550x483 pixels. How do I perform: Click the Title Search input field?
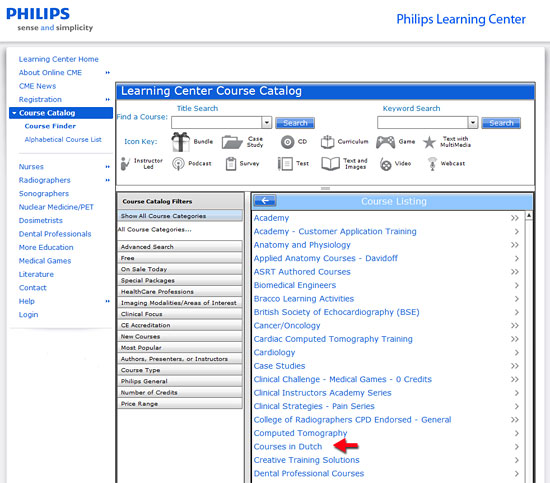[x=216, y=123]
